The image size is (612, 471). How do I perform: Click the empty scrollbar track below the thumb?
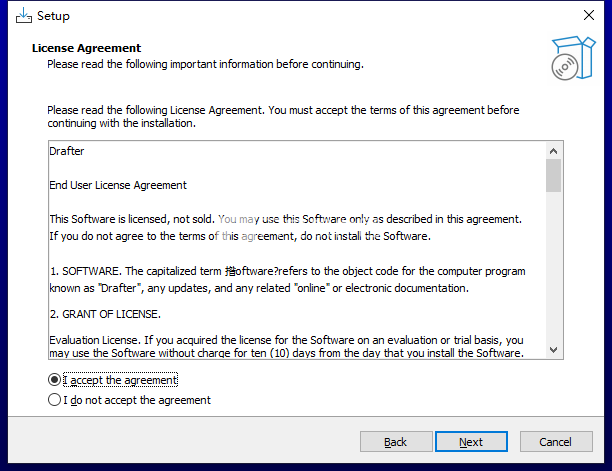[553, 267]
